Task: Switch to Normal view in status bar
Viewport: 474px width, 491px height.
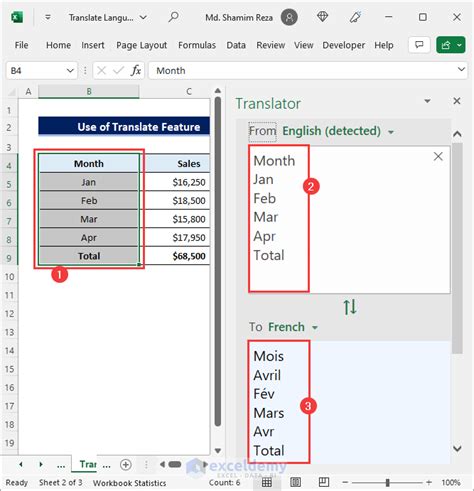Action: (x=267, y=482)
